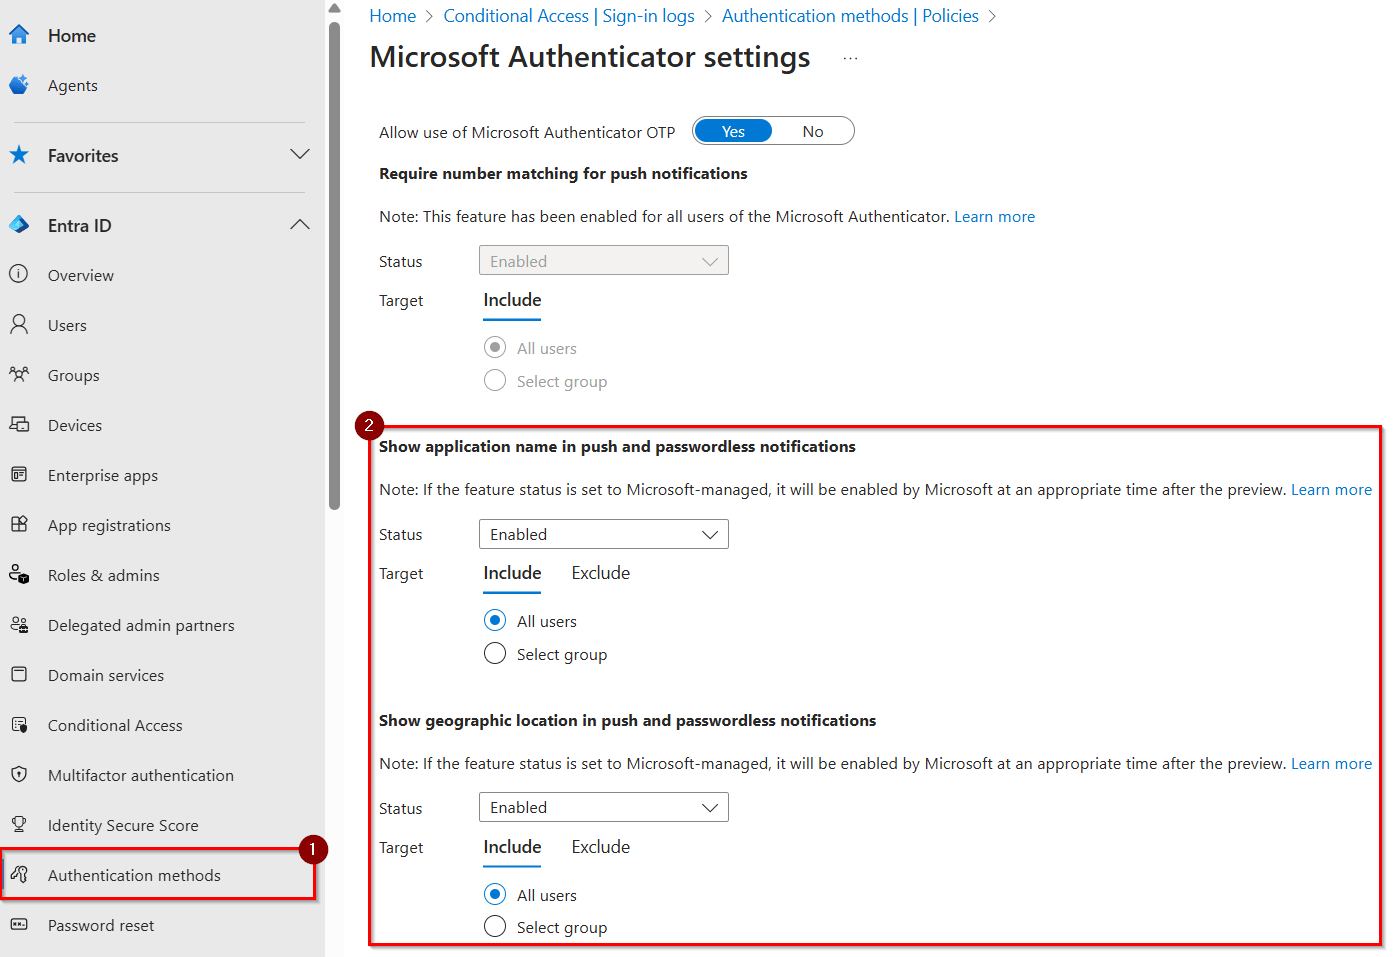Open Status dropdown for geographic location notifications
1395x957 pixels.
(603, 808)
